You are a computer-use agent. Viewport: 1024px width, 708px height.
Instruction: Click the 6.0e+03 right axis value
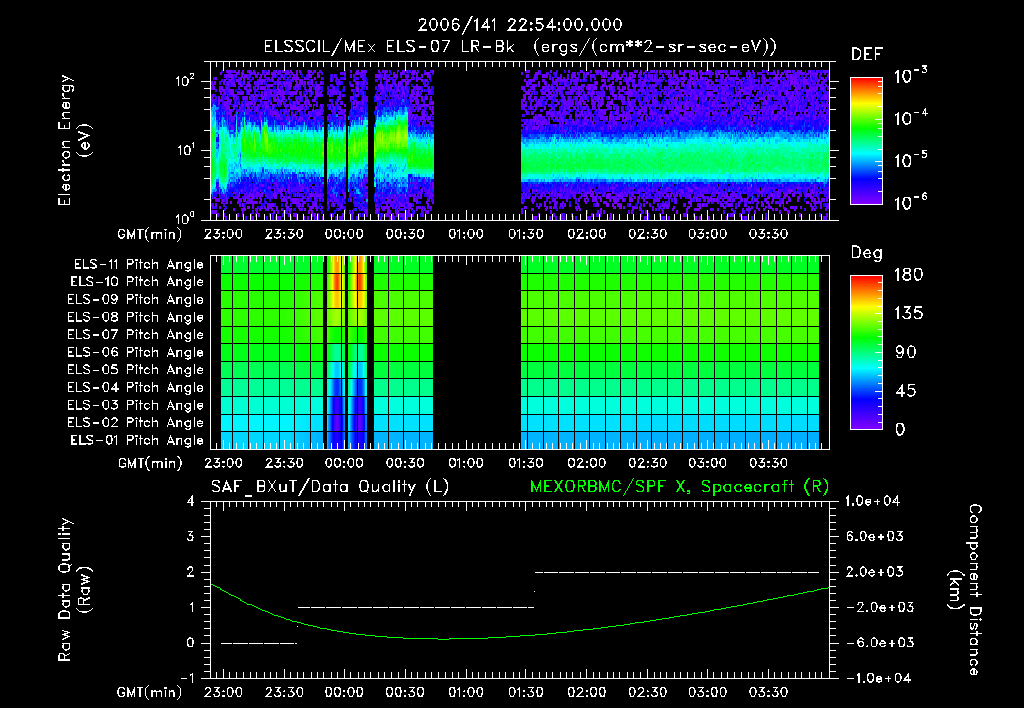tap(875, 536)
